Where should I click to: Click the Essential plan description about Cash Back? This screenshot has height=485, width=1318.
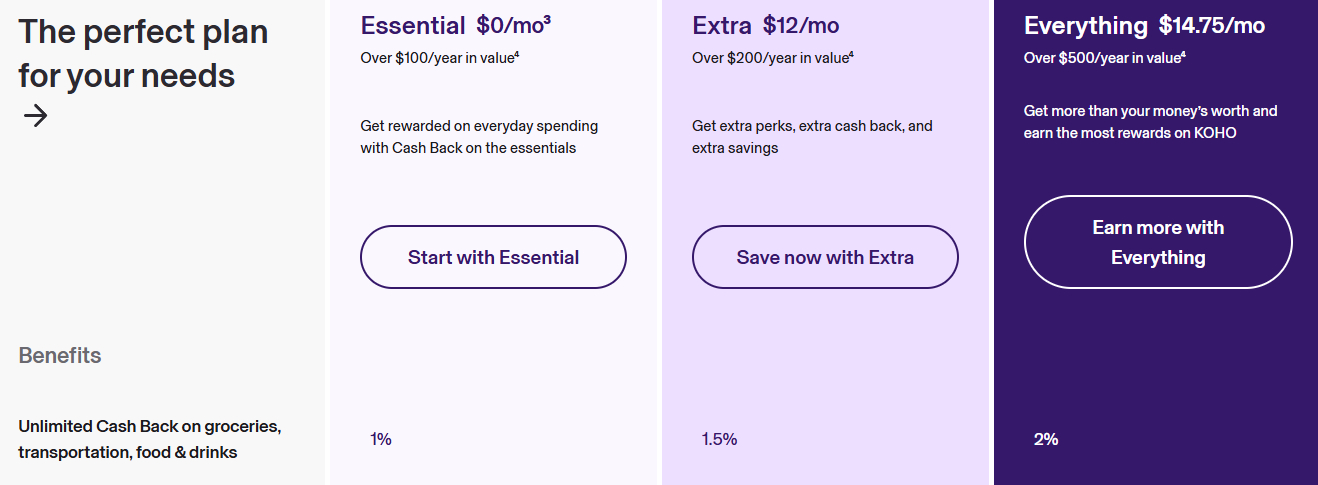pyautogui.click(x=479, y=137)
